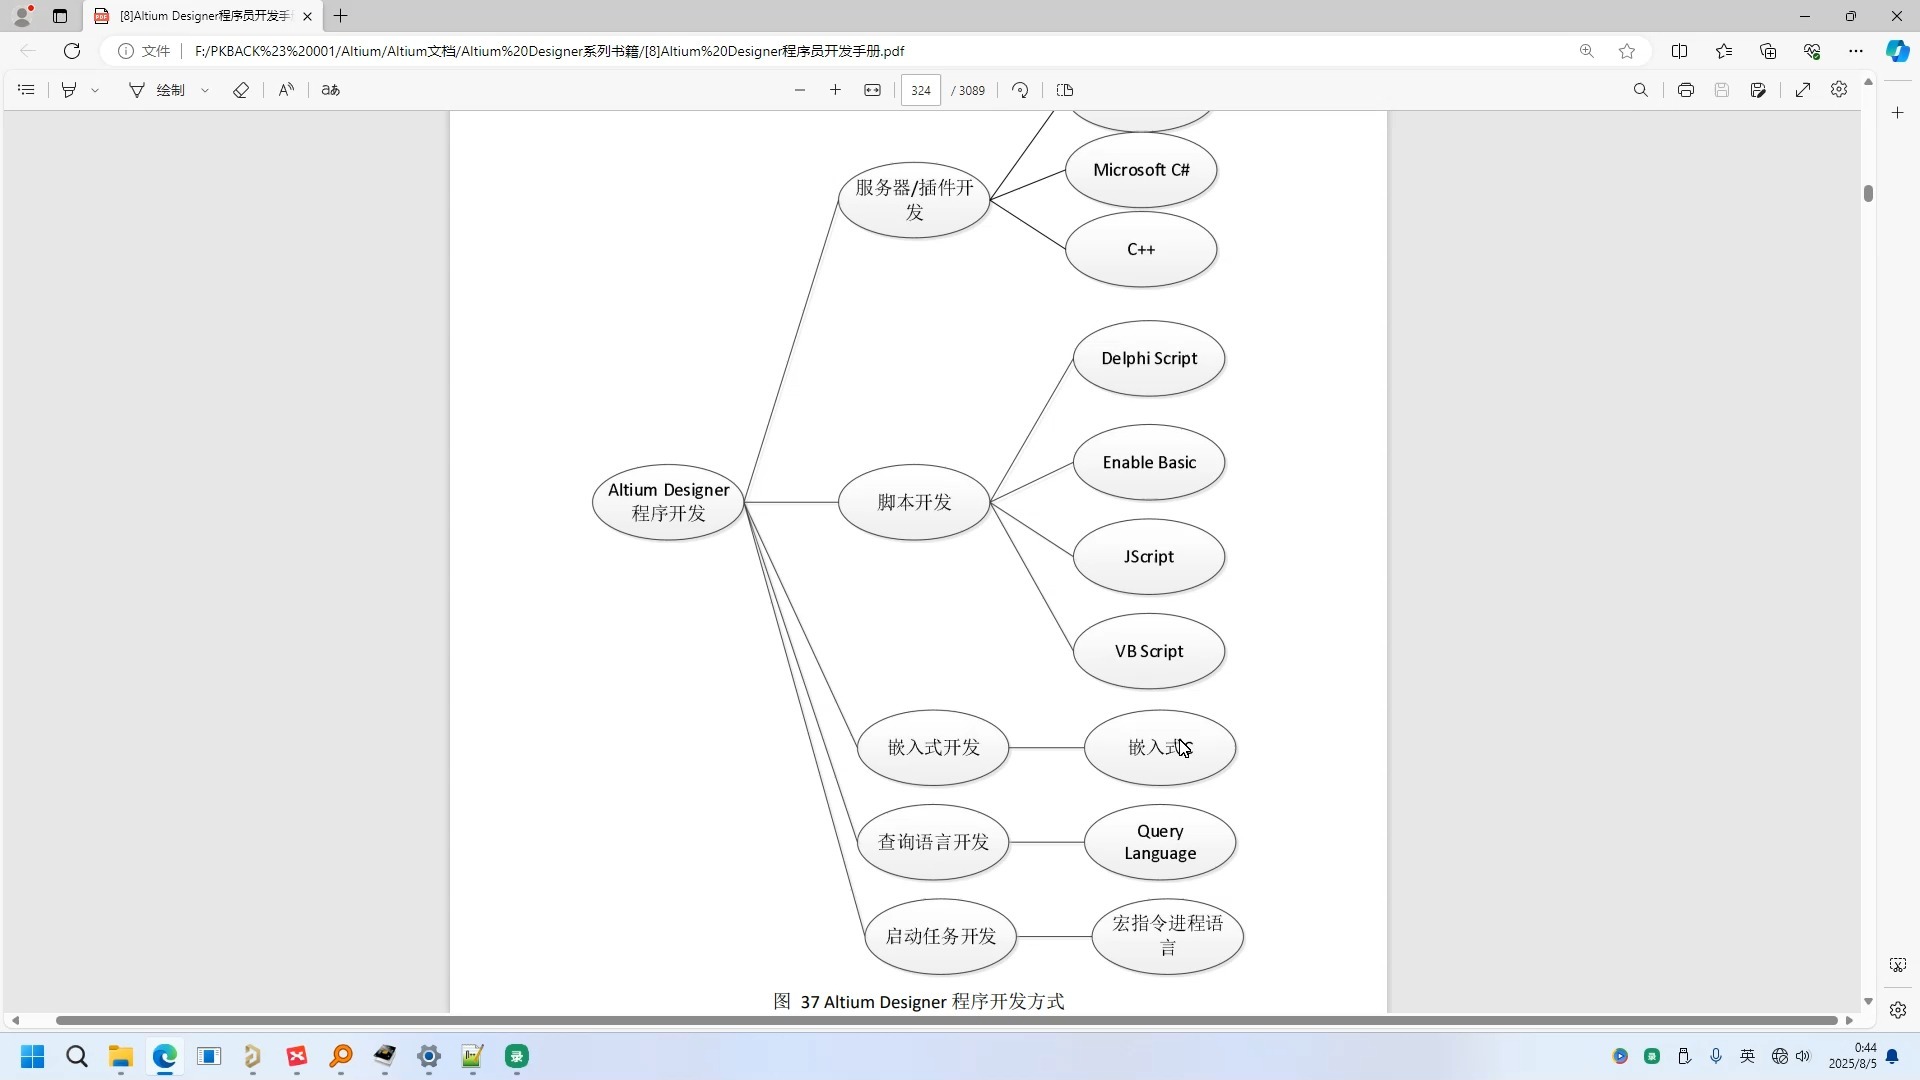Viewport: 1920px width, 1080px height.
Task: Open the Edge Settings and more menu
Action: [x=1856, y=51]
